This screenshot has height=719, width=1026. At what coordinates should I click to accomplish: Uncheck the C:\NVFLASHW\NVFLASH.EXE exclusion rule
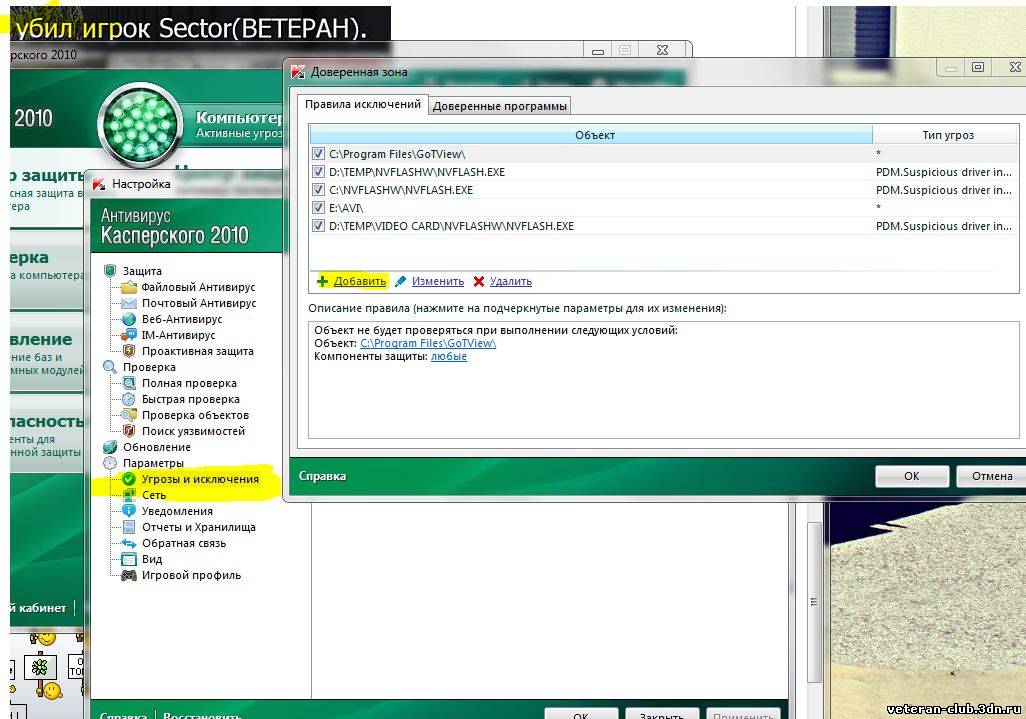click(318, 190)
